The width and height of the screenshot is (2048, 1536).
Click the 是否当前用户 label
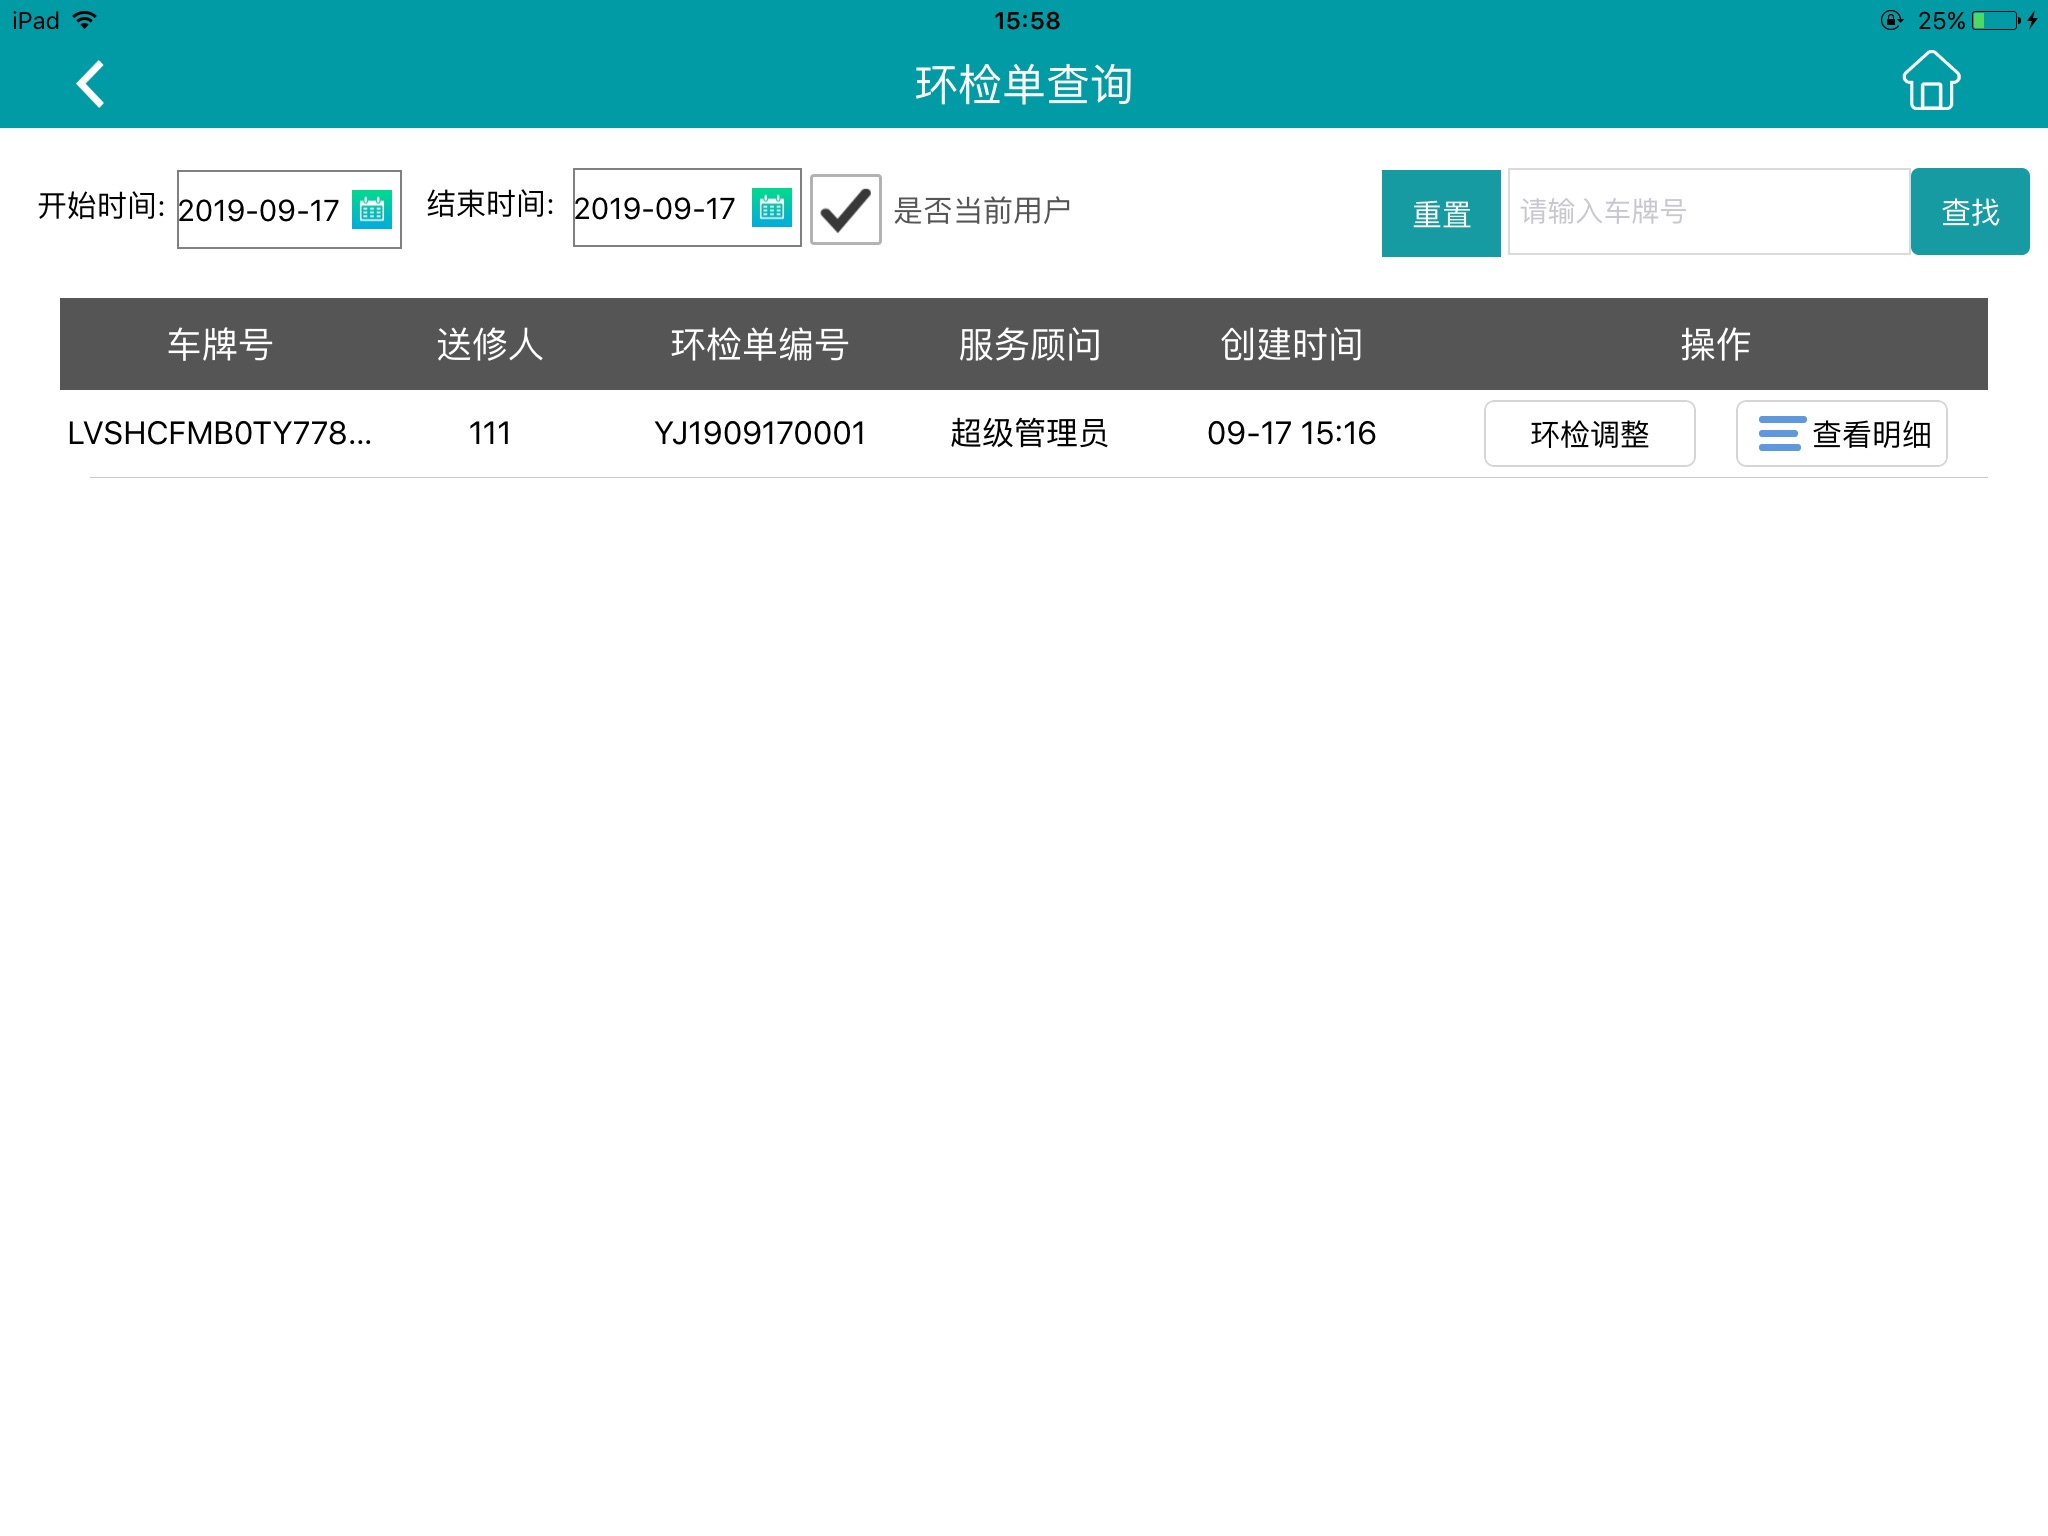982,211
